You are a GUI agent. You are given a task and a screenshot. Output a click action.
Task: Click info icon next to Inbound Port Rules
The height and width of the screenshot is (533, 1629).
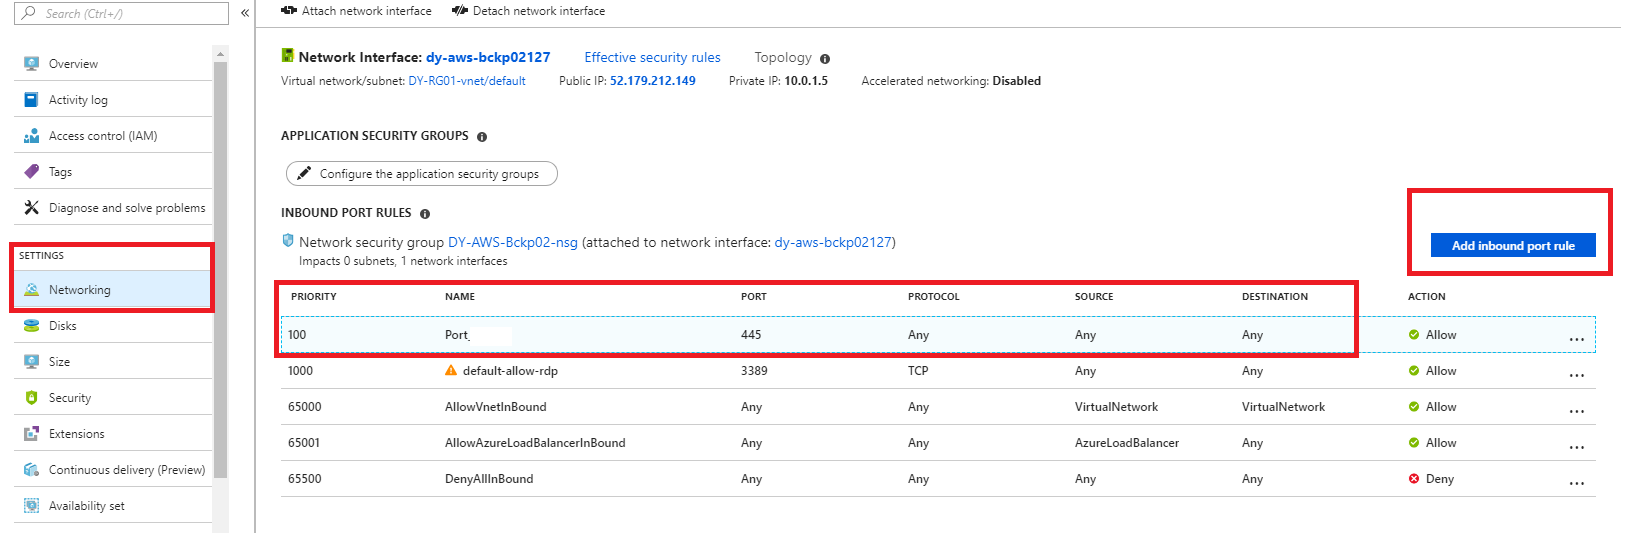[x=425, y=214]
